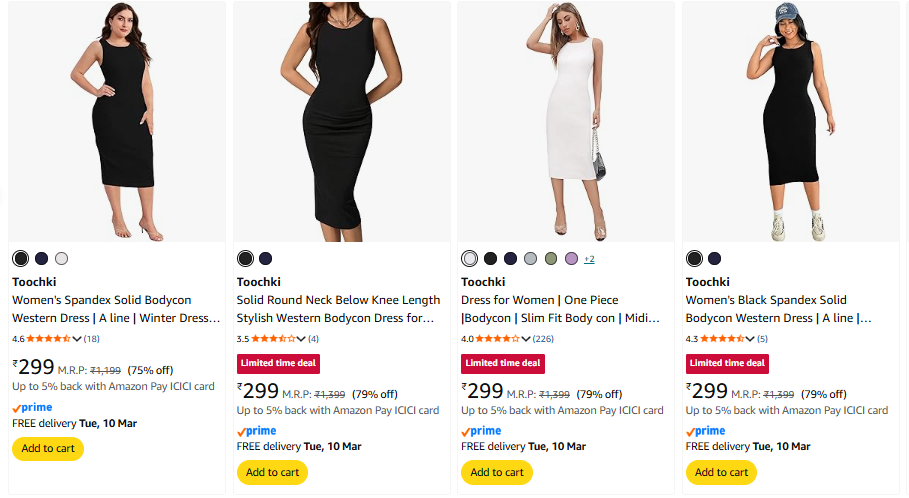Add first Women's Spandex dress to cart
This screenshot has width=909, height=498.
coord(48,449)
